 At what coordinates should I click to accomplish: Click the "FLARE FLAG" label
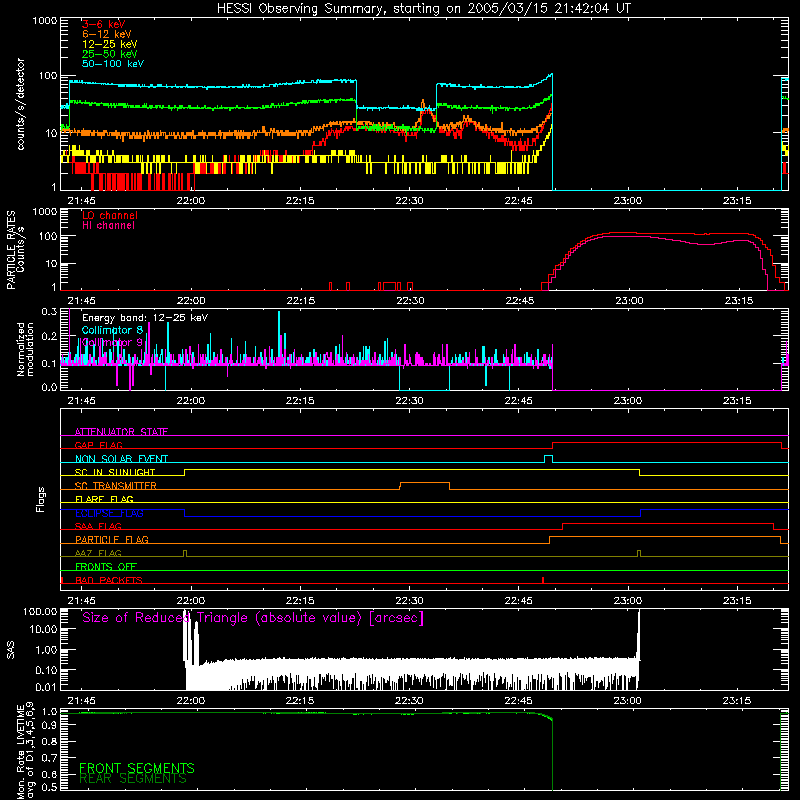coord(104,499)
